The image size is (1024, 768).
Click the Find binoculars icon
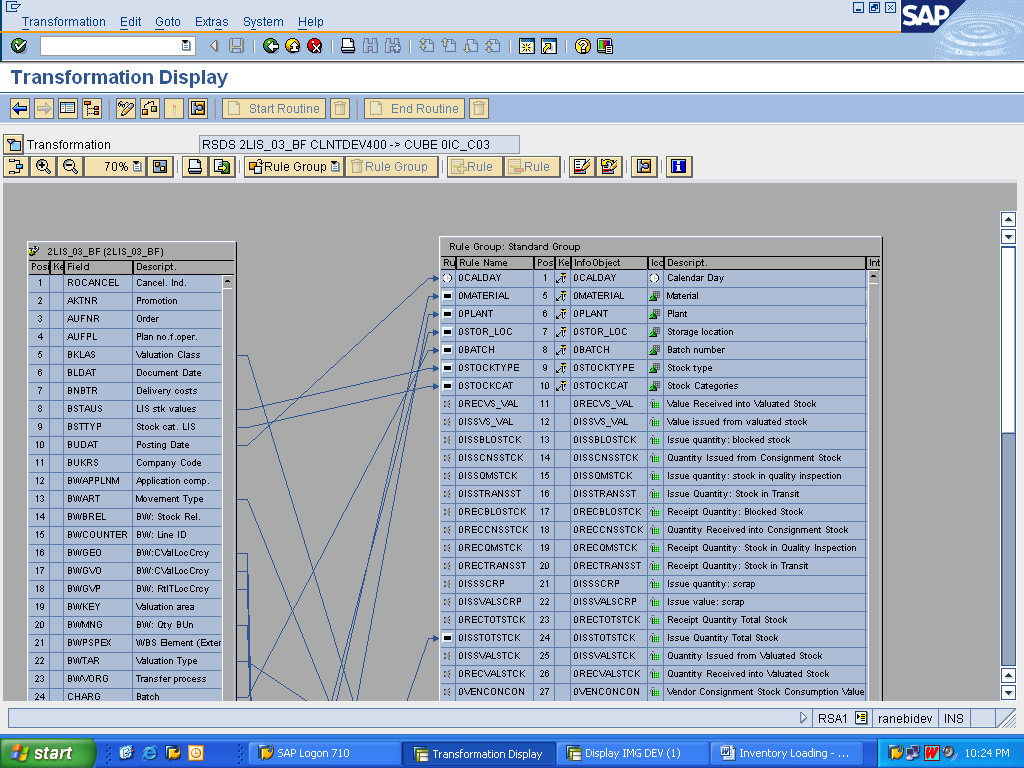tap(370, 46)
